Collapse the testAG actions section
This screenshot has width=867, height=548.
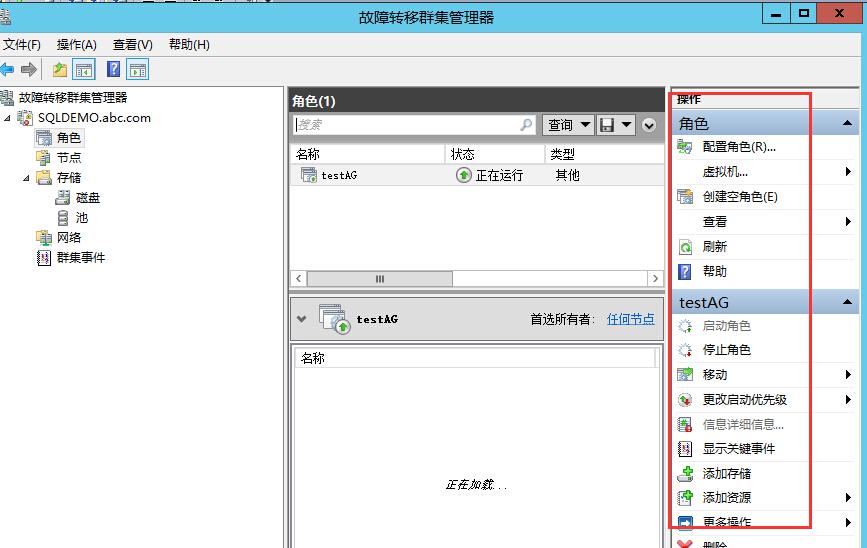847,302
